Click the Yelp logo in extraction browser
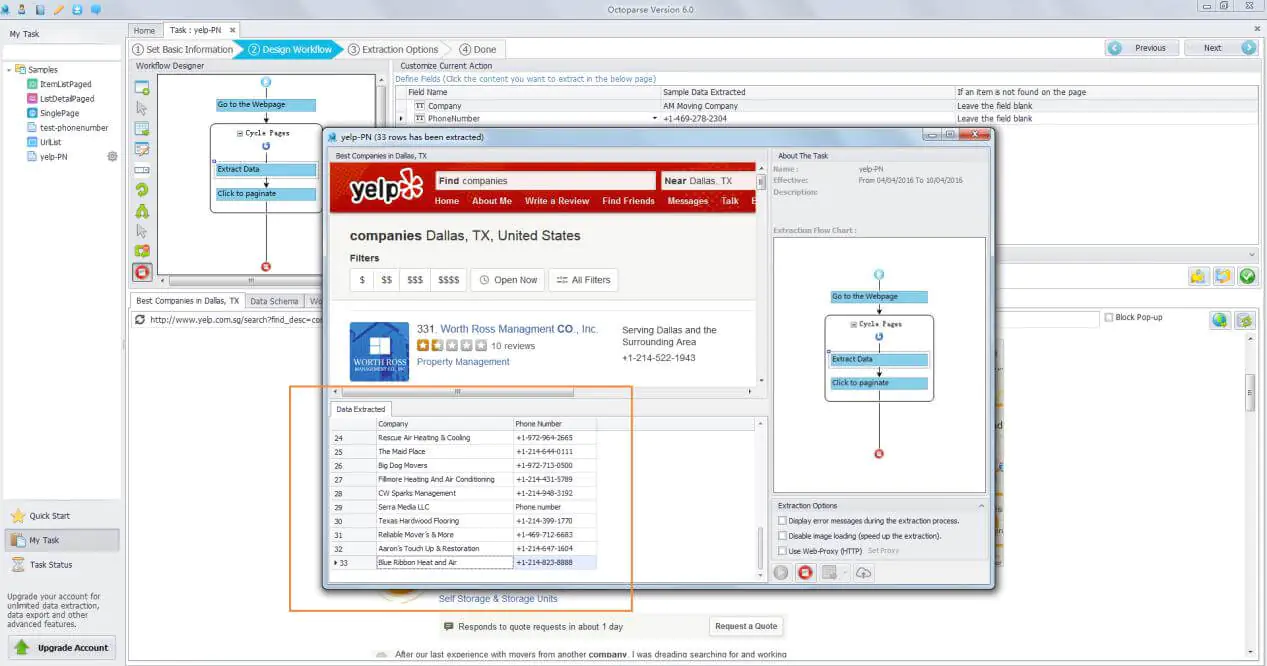Screen dimensions: 1267x666 pos(385,188)
